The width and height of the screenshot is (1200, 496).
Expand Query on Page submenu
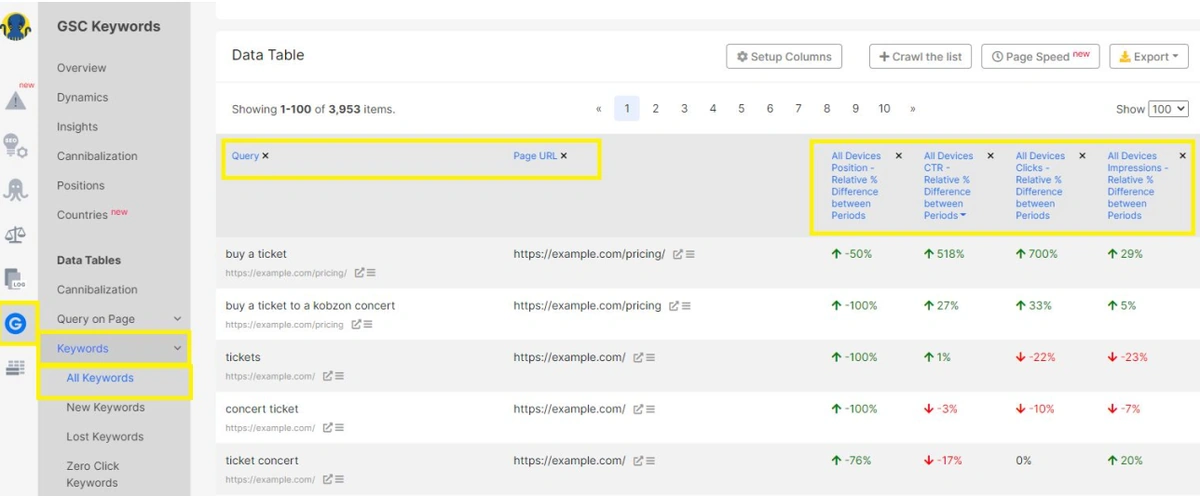click(x=178, y=319)
